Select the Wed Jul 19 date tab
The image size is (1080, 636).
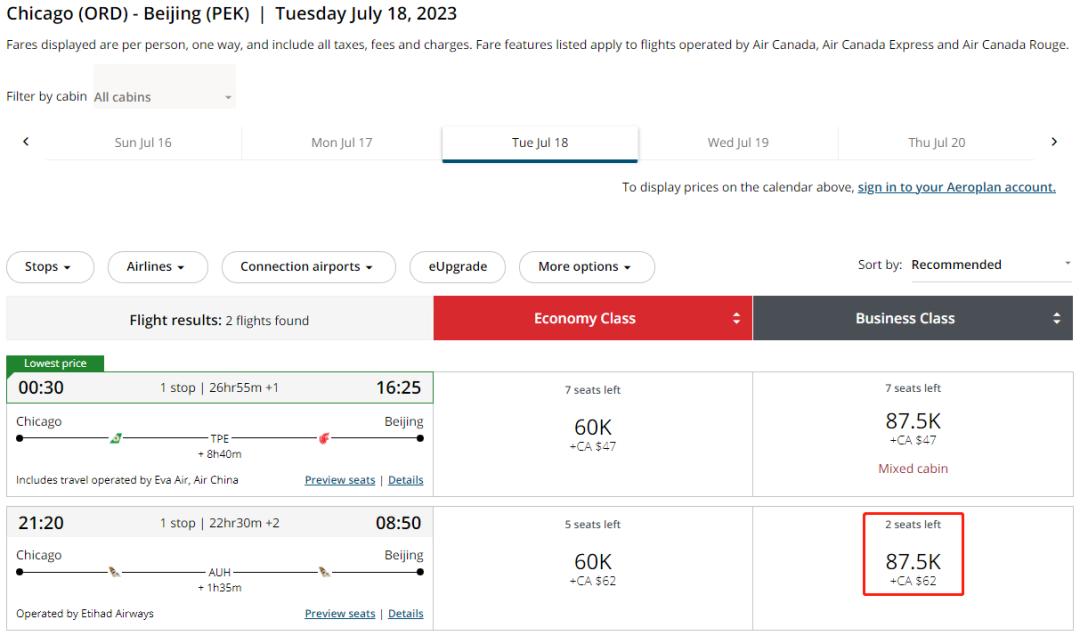(738, 143)
